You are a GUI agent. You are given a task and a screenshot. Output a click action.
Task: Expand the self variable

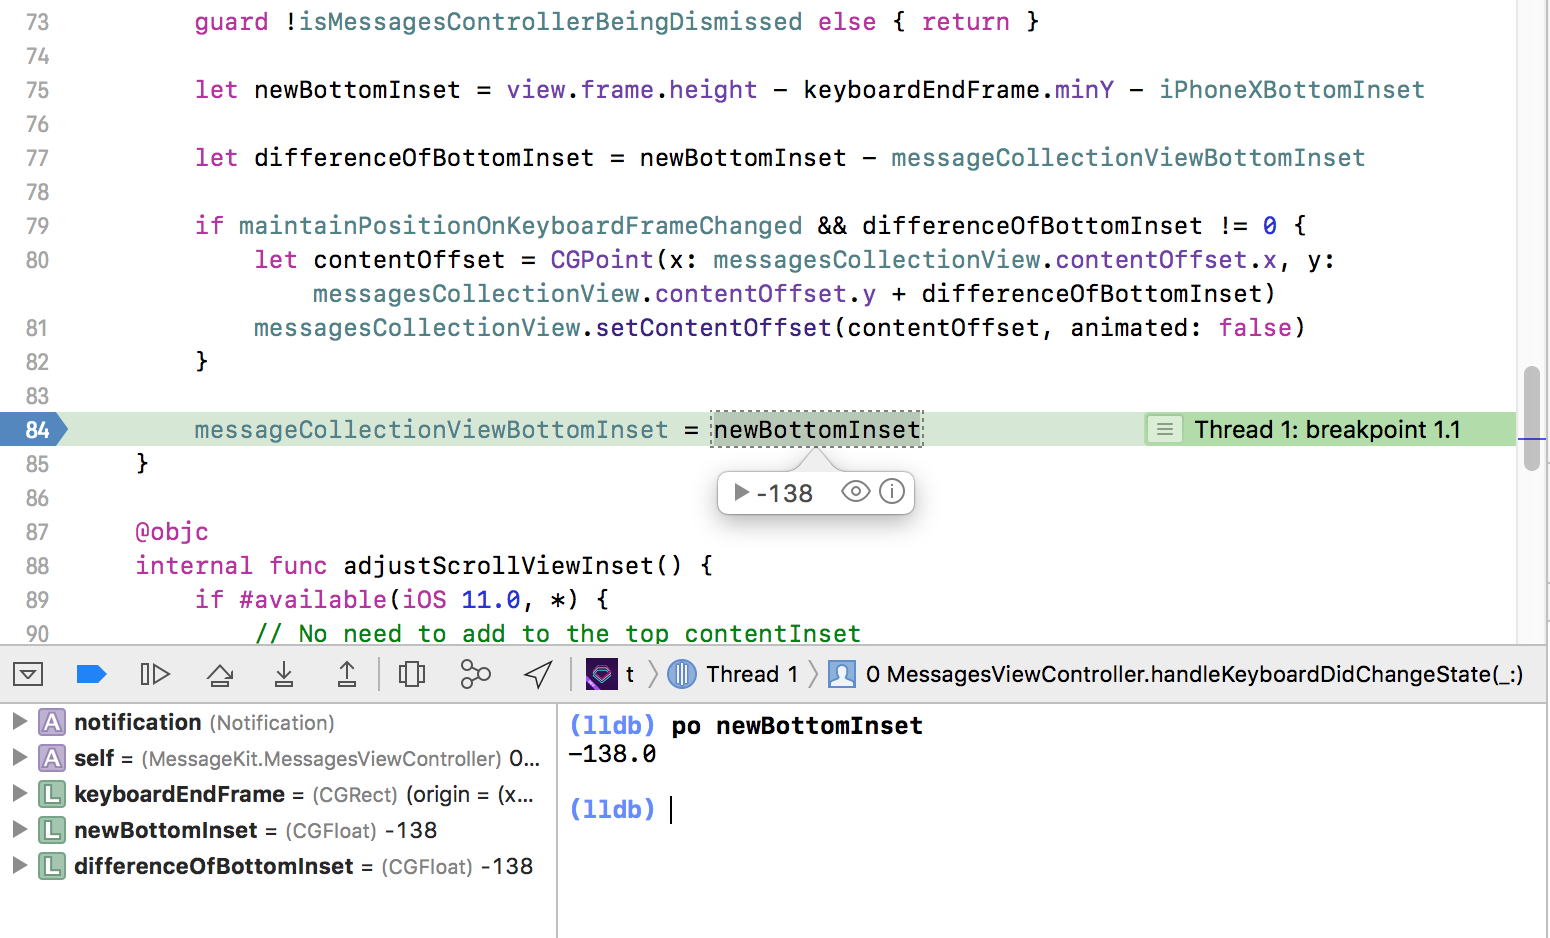tap(19, 757)
